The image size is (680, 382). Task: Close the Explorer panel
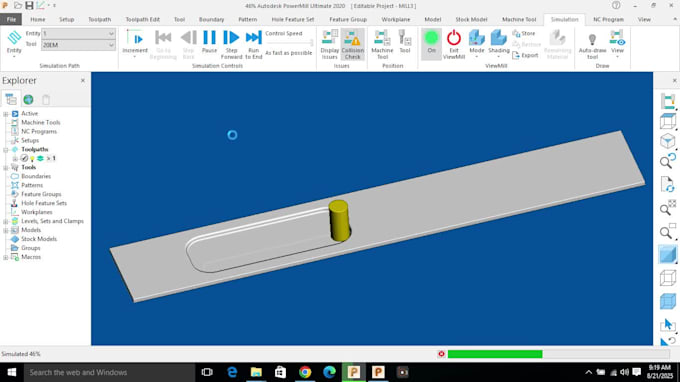pos(83,81)
